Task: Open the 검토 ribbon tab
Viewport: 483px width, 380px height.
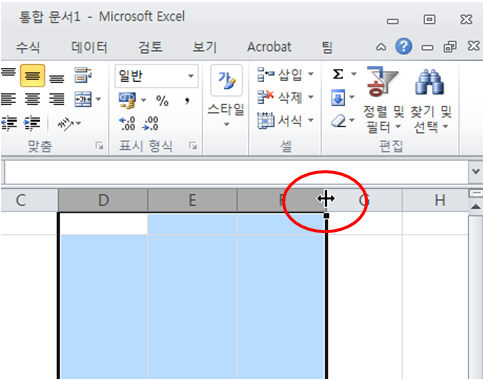Action: click(x=150, y=47)
